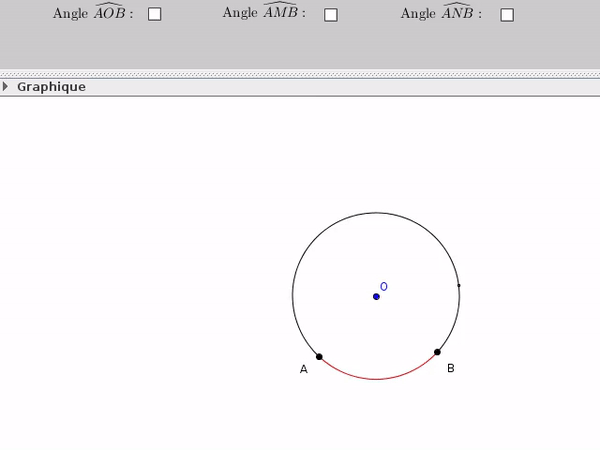Click the small point on circle's right edge
The height and width of the screenshot is (450, 600).
459,285
